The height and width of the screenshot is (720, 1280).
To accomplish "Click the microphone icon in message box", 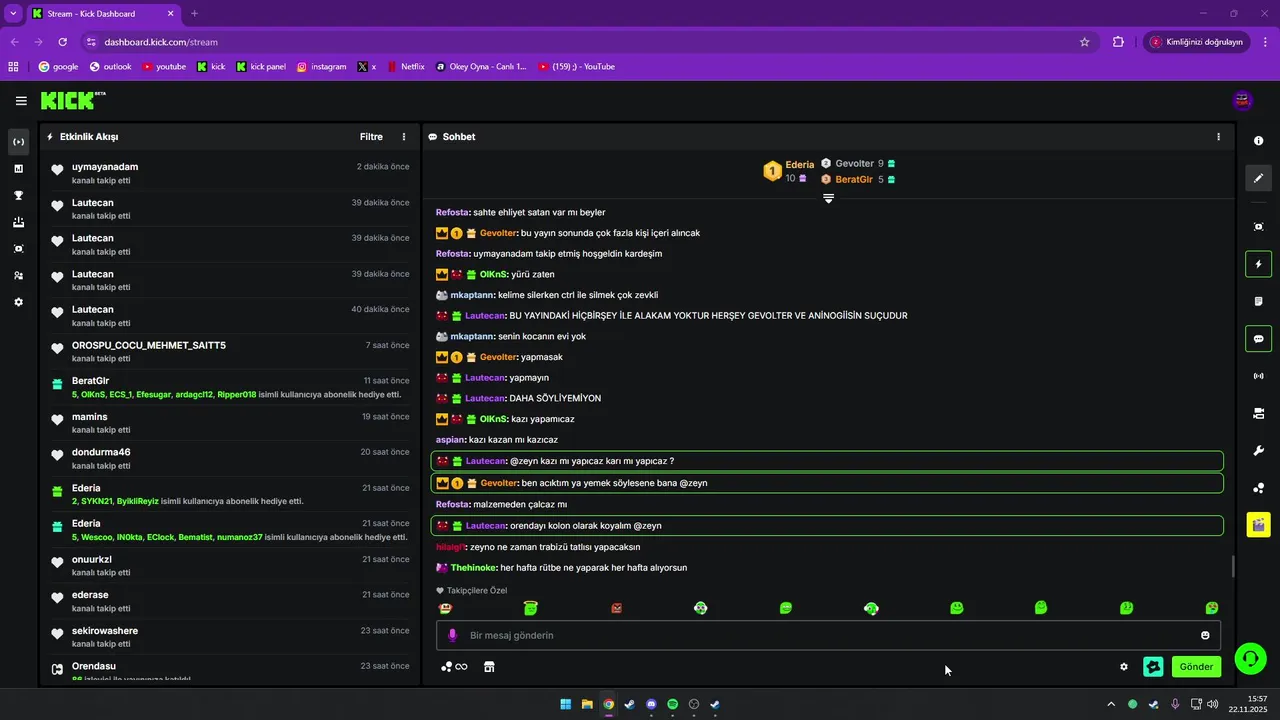I will pyautogui.click(x=452, y=635).
